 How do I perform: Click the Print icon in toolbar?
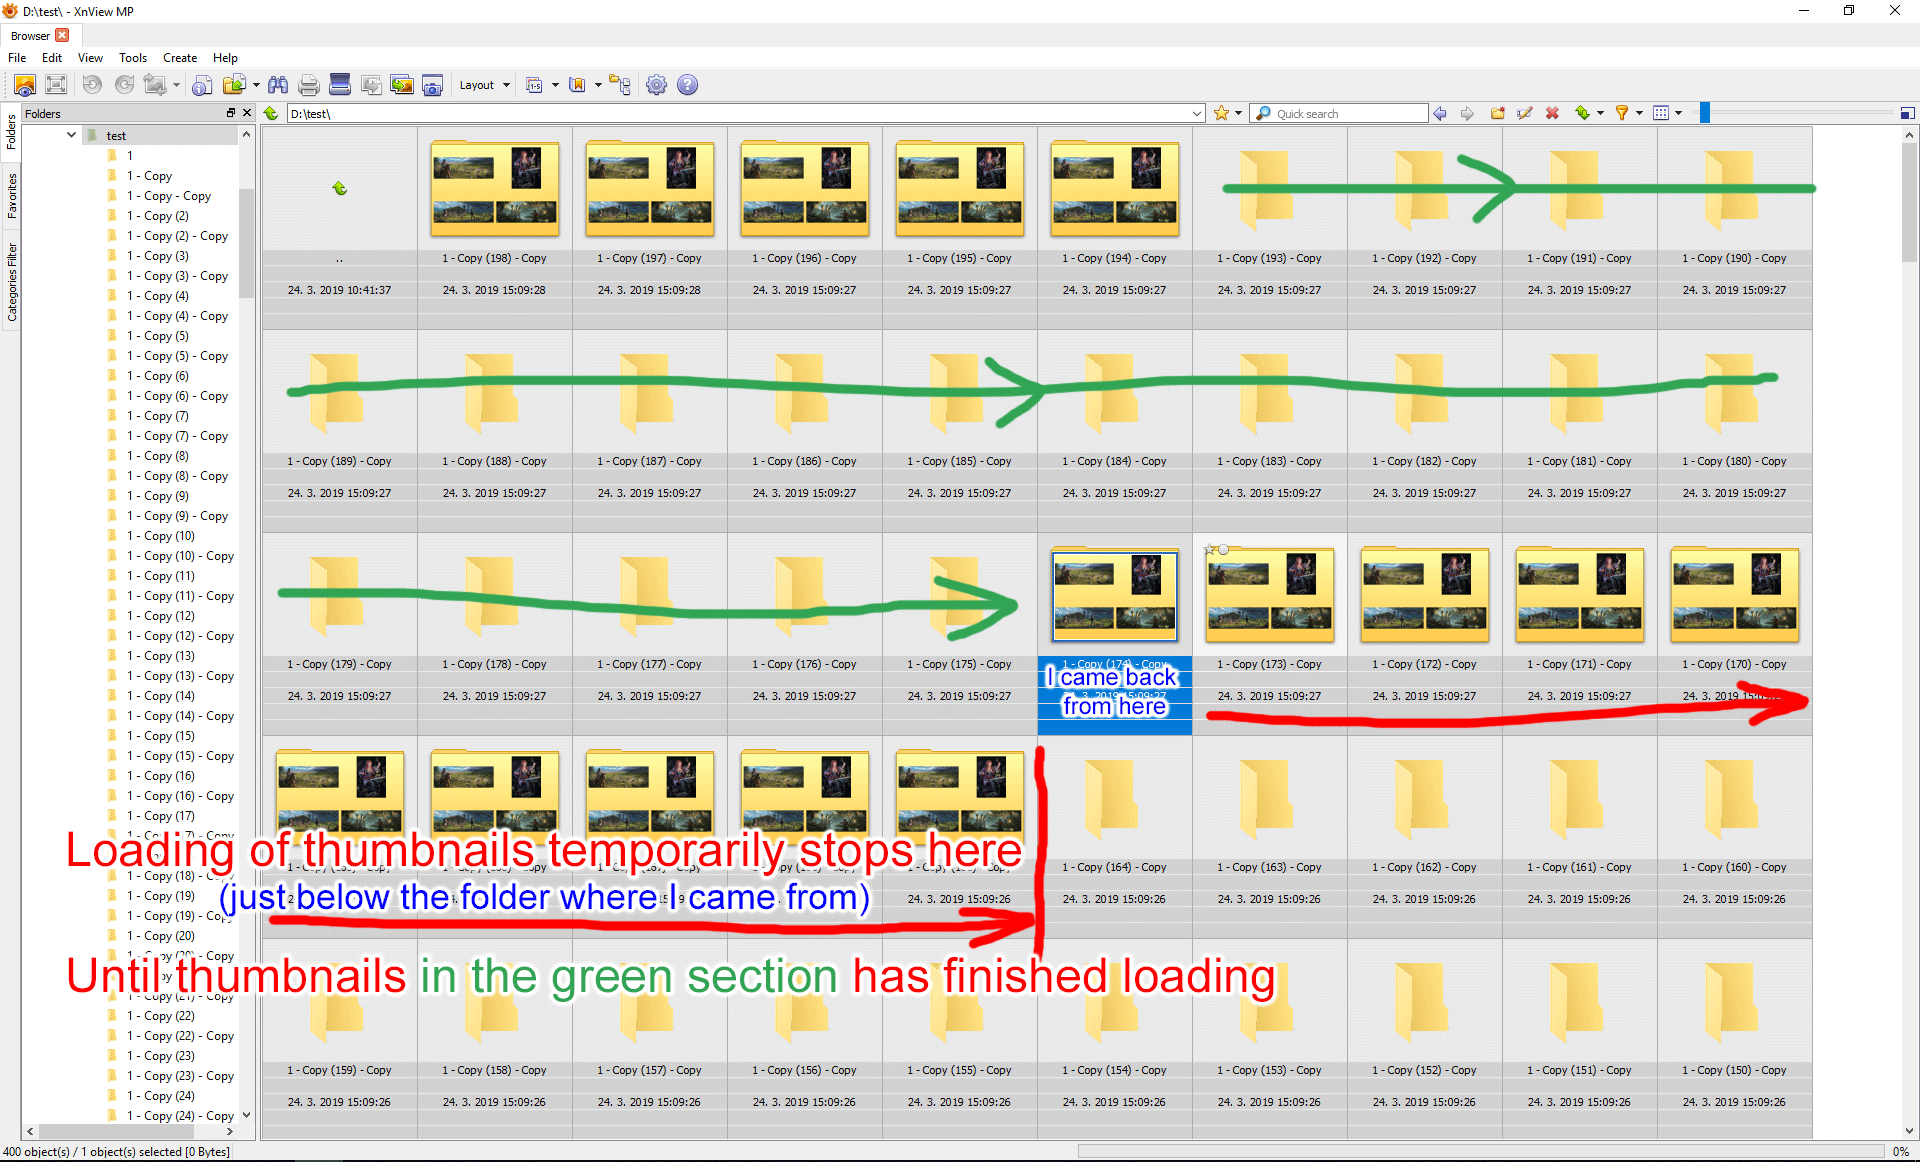click(309, 85)
